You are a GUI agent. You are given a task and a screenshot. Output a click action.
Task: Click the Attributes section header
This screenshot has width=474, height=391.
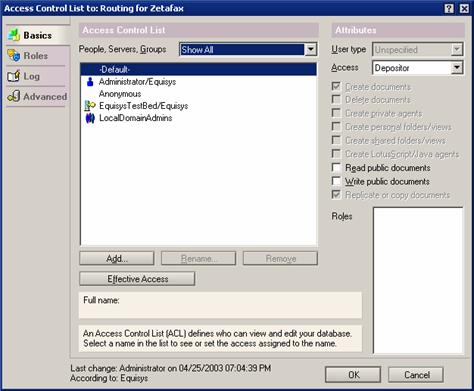click(x=398, y=30)
